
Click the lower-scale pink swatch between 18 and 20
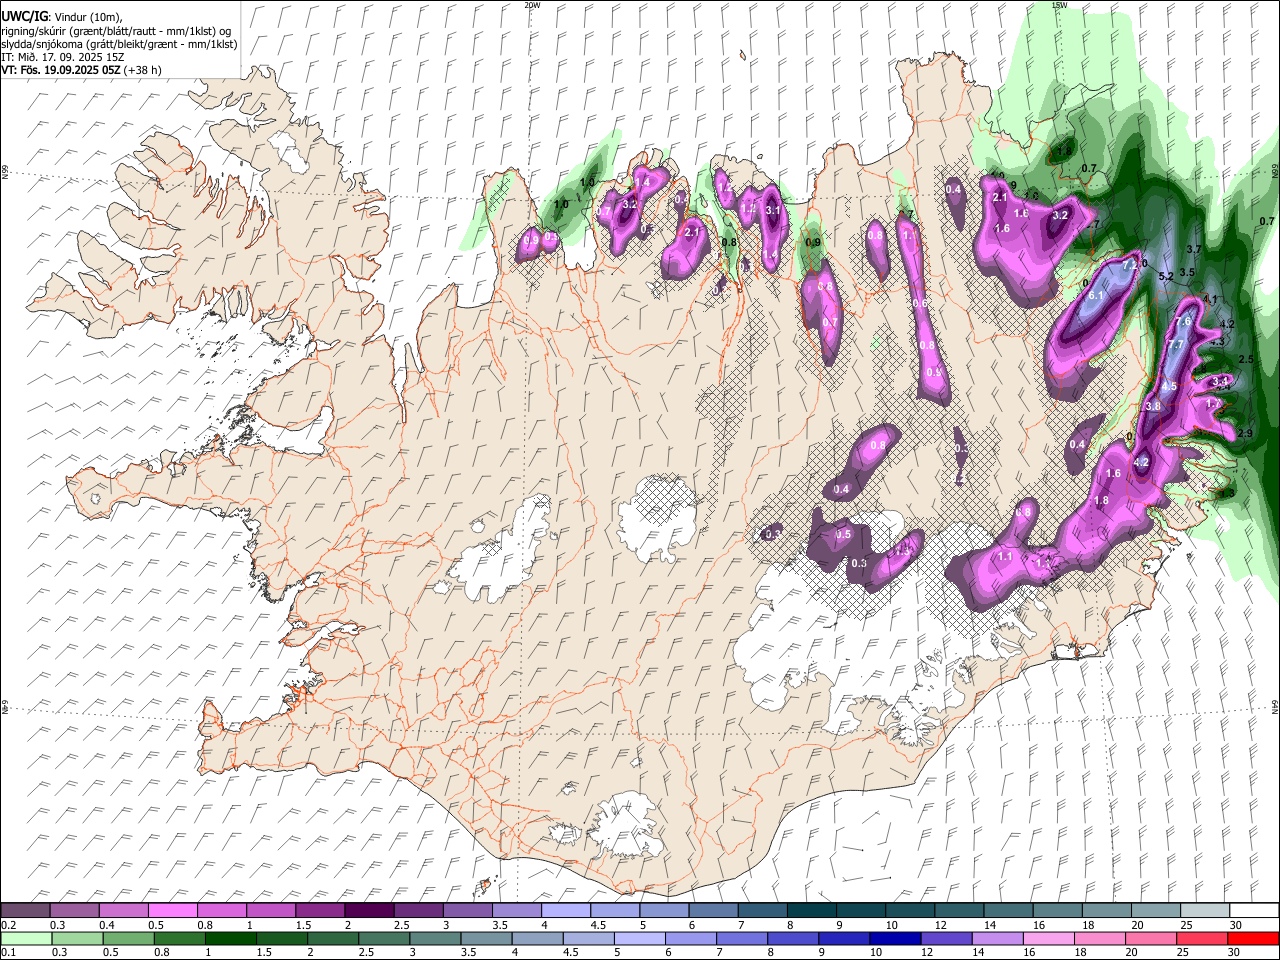pyautogui.click(x=1100, y=938)
